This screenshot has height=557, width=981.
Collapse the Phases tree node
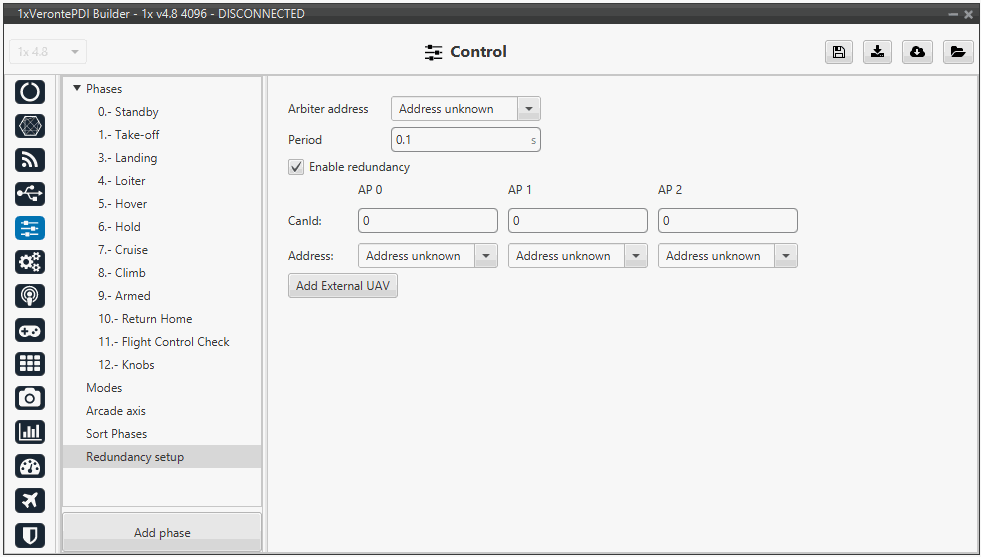click(77, 89)
